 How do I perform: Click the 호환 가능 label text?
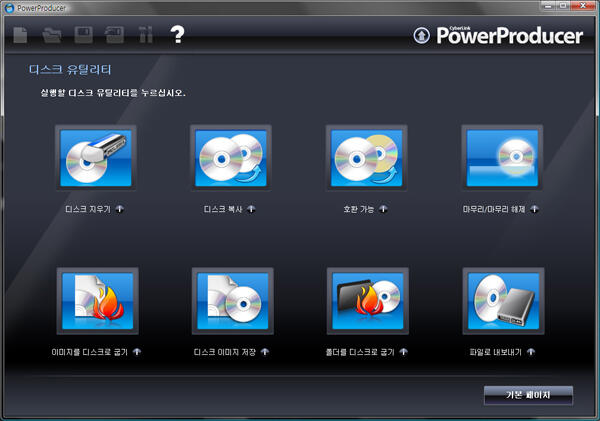359,209
